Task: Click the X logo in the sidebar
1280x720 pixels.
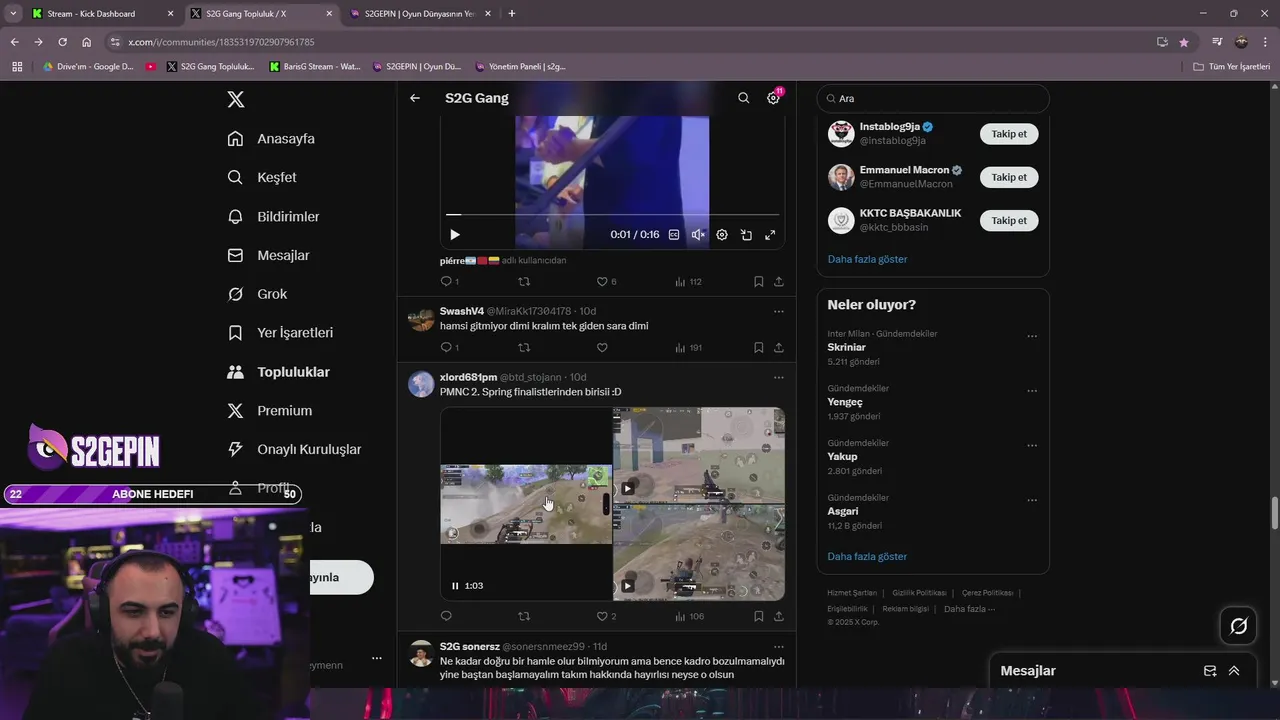Action: pos(235,99)
